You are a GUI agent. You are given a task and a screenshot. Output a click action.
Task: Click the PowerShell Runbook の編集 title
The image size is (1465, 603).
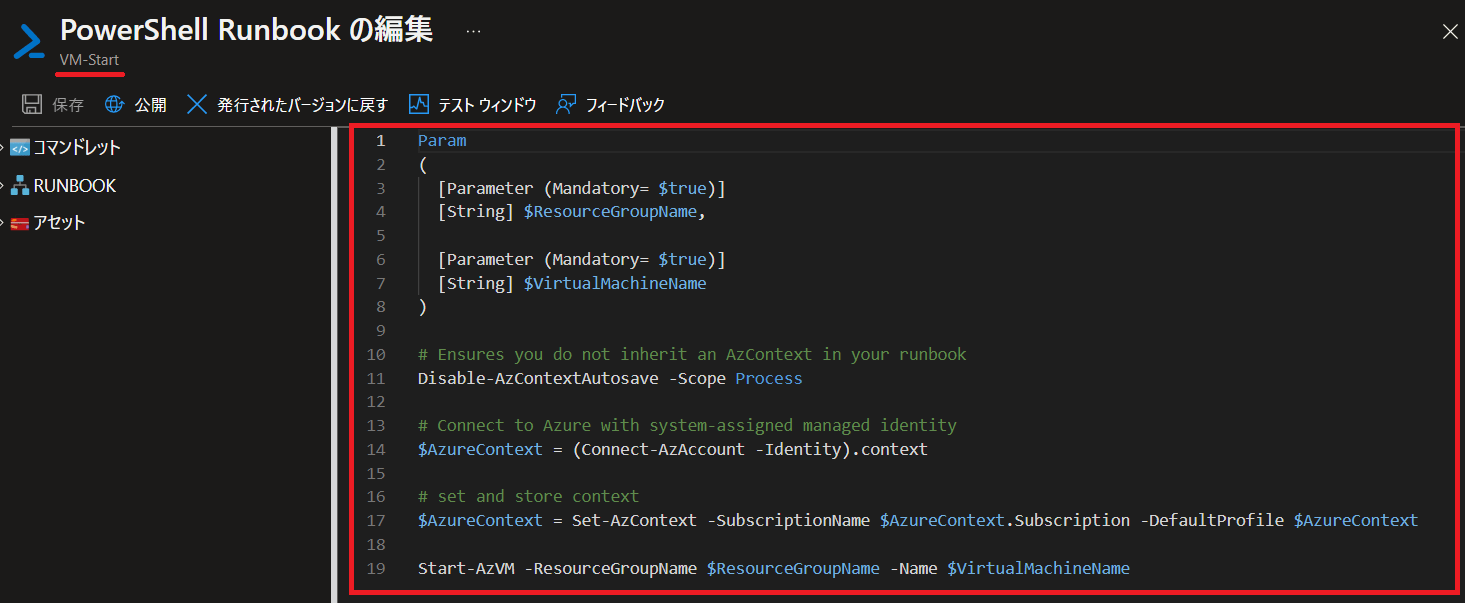tap(246, 30)
